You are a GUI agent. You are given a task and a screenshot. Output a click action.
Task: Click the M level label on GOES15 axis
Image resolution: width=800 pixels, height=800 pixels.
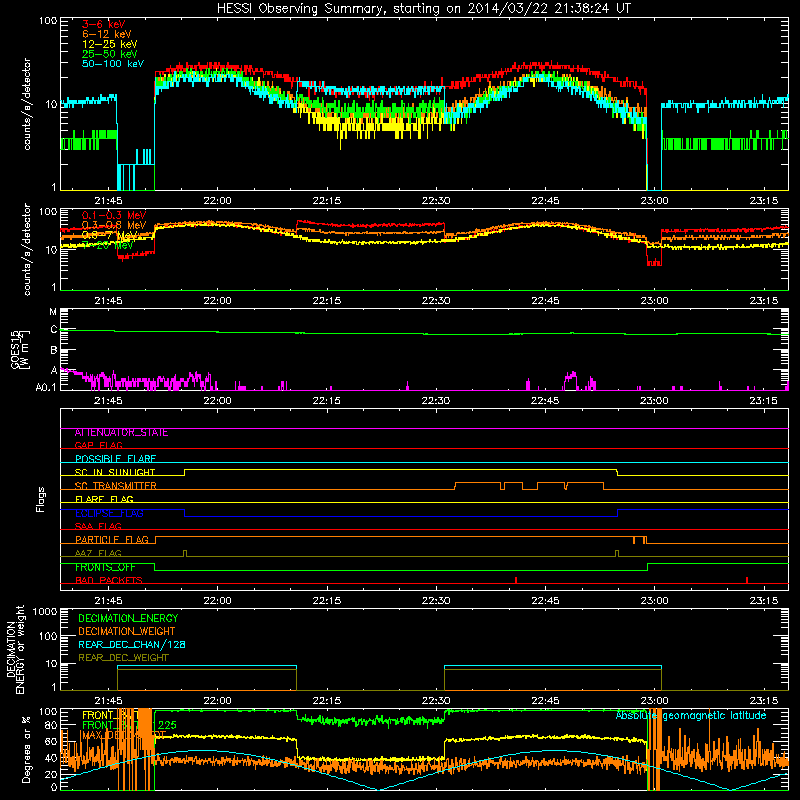(53, 312)
